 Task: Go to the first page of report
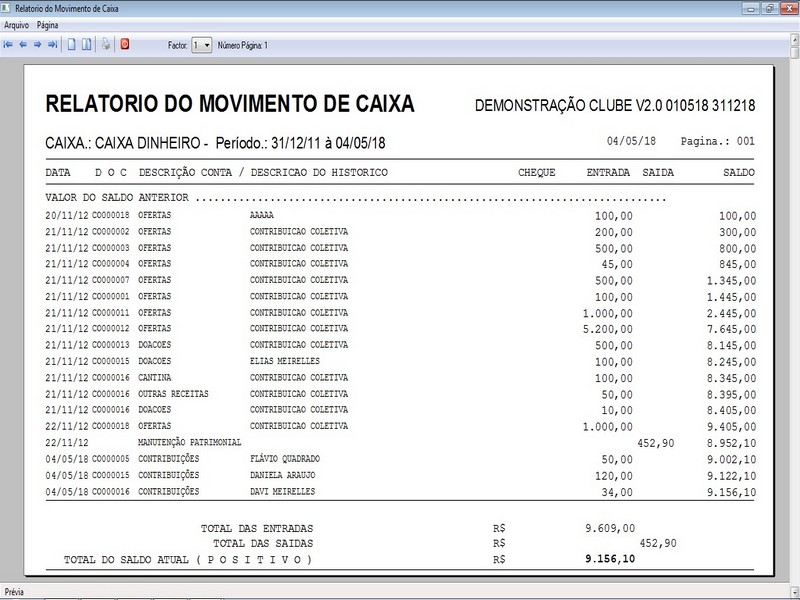pyautogui.click(x=8, y=45)
